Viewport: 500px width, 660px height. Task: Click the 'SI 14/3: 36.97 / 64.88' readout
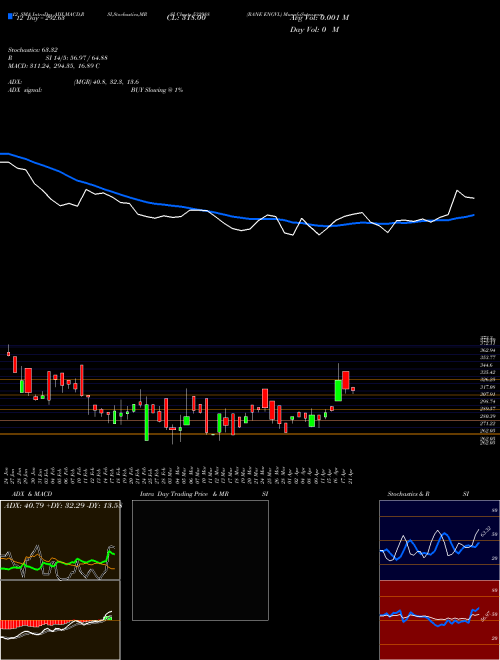coord(76,58)
